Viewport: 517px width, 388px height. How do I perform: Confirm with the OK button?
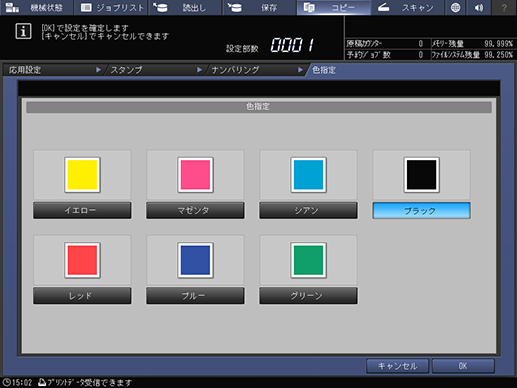click(463, 366)
